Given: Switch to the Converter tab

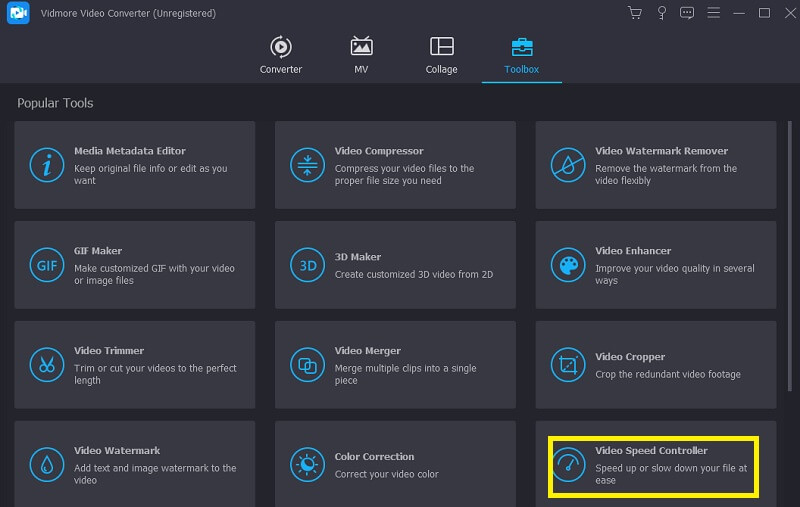Looking at the screenshot, I should point(281,55).
